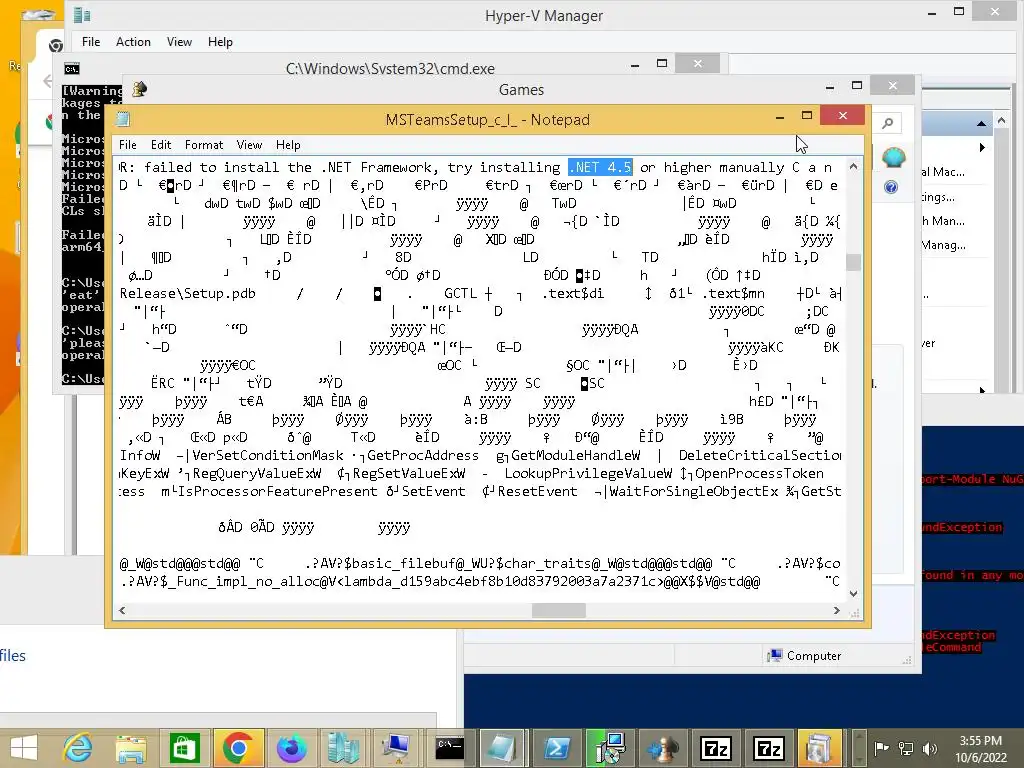Image resolution: width=1024 pixels, height=768 pixels.
Task: Switch to cmd.exe taskbar icon
Action: [x=450, y=748]
